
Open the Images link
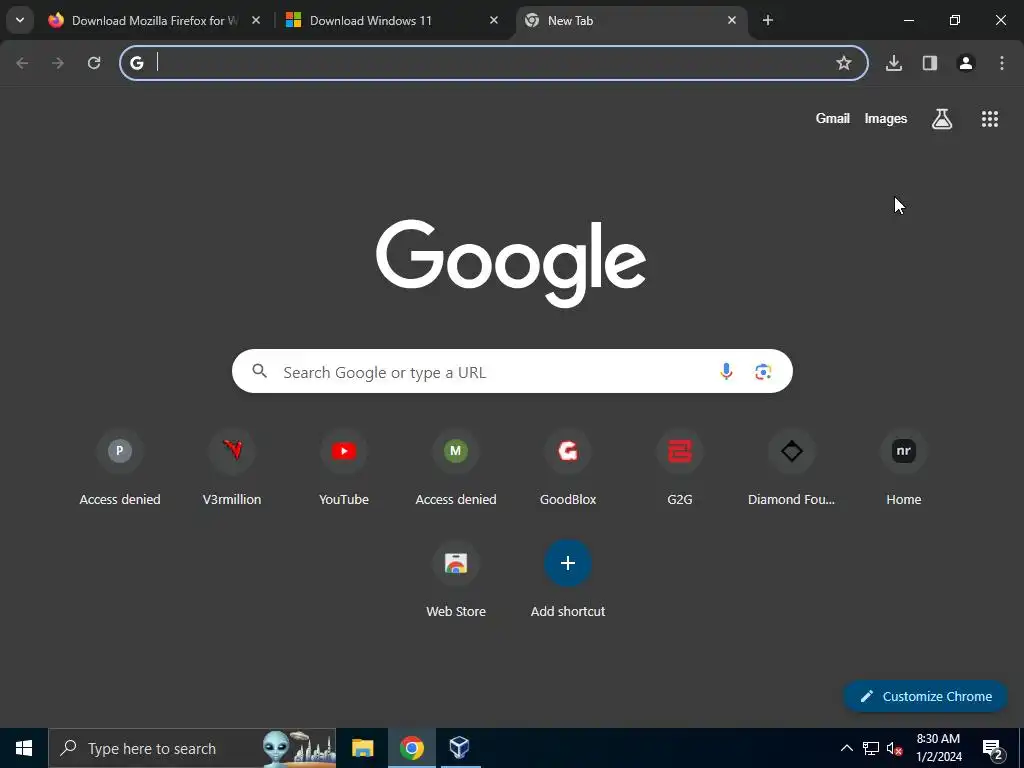click(886, 118)
